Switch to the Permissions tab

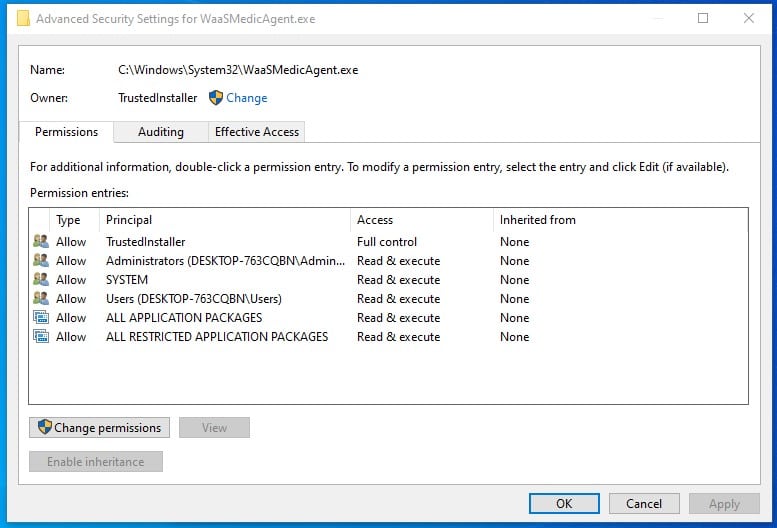[x=66, y=132]
